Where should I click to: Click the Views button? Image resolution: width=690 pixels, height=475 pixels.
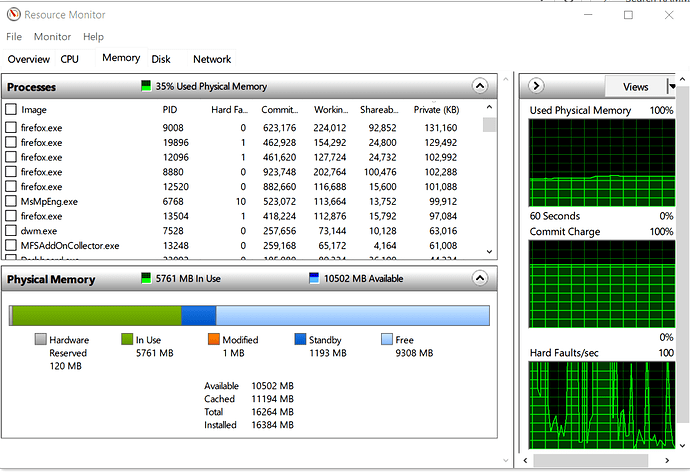click(635, 87)
